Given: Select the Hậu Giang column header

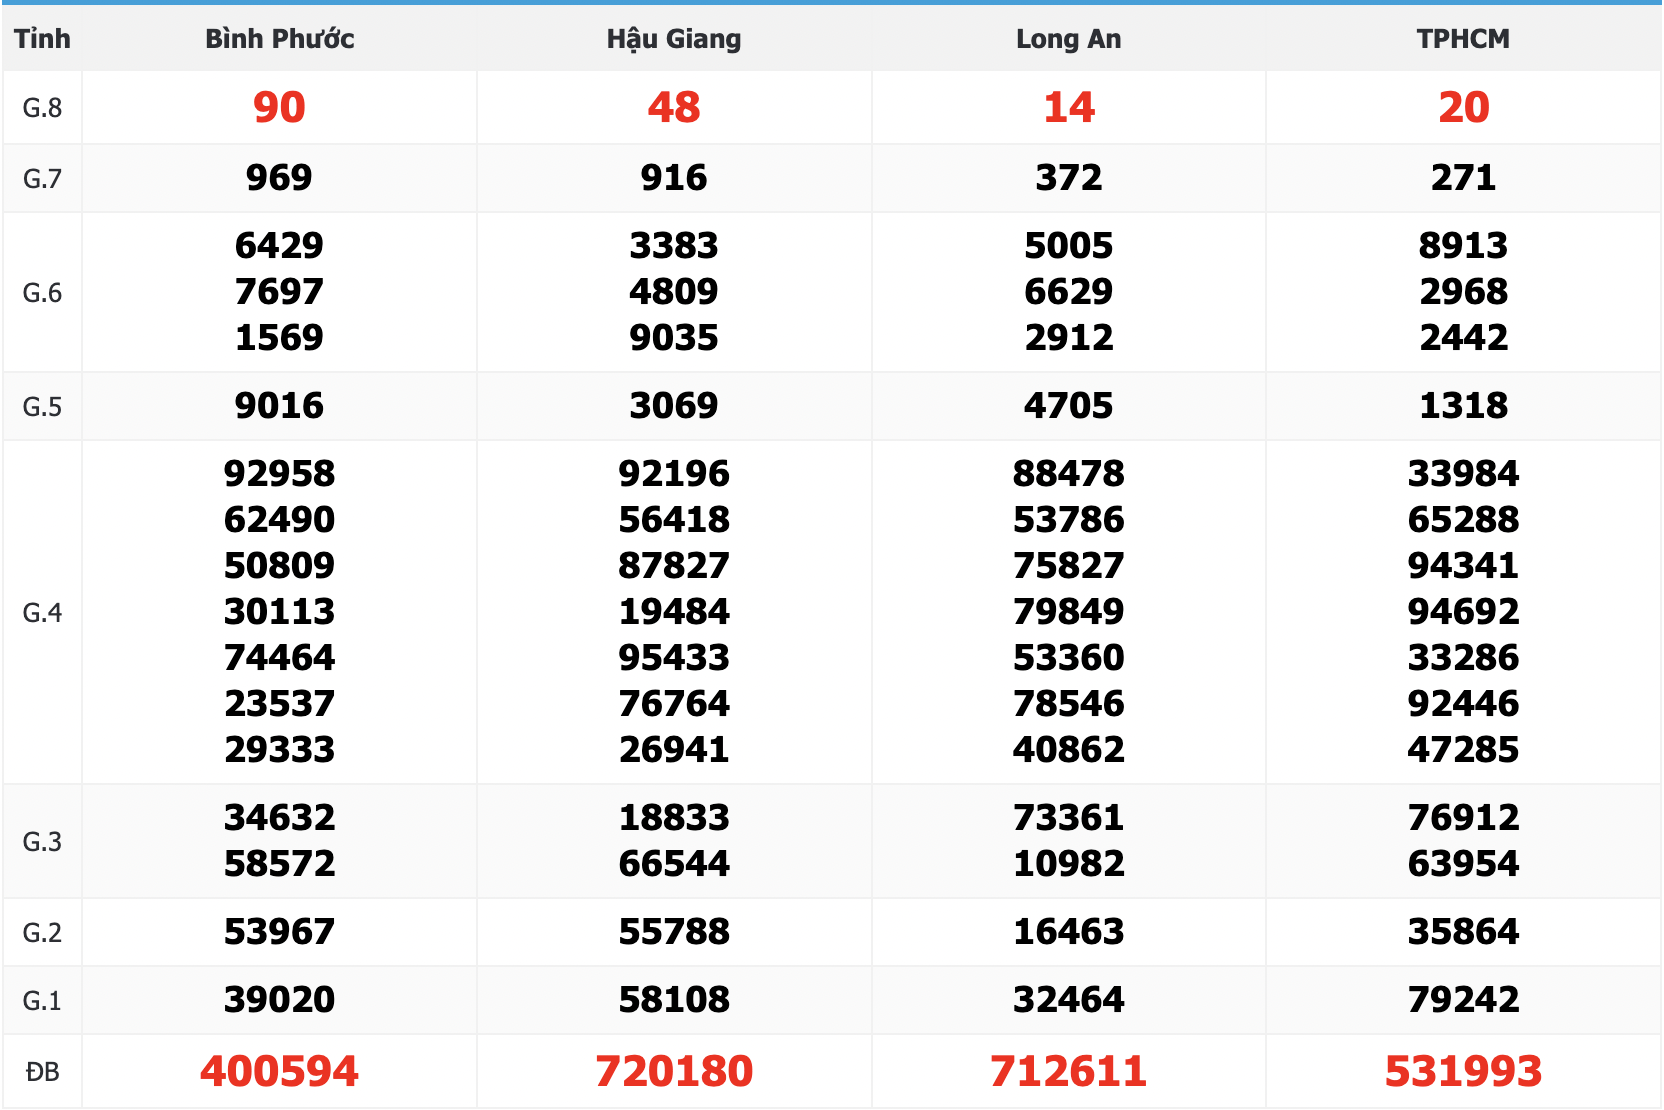Looking at the screenshot, I should point(674,39).
